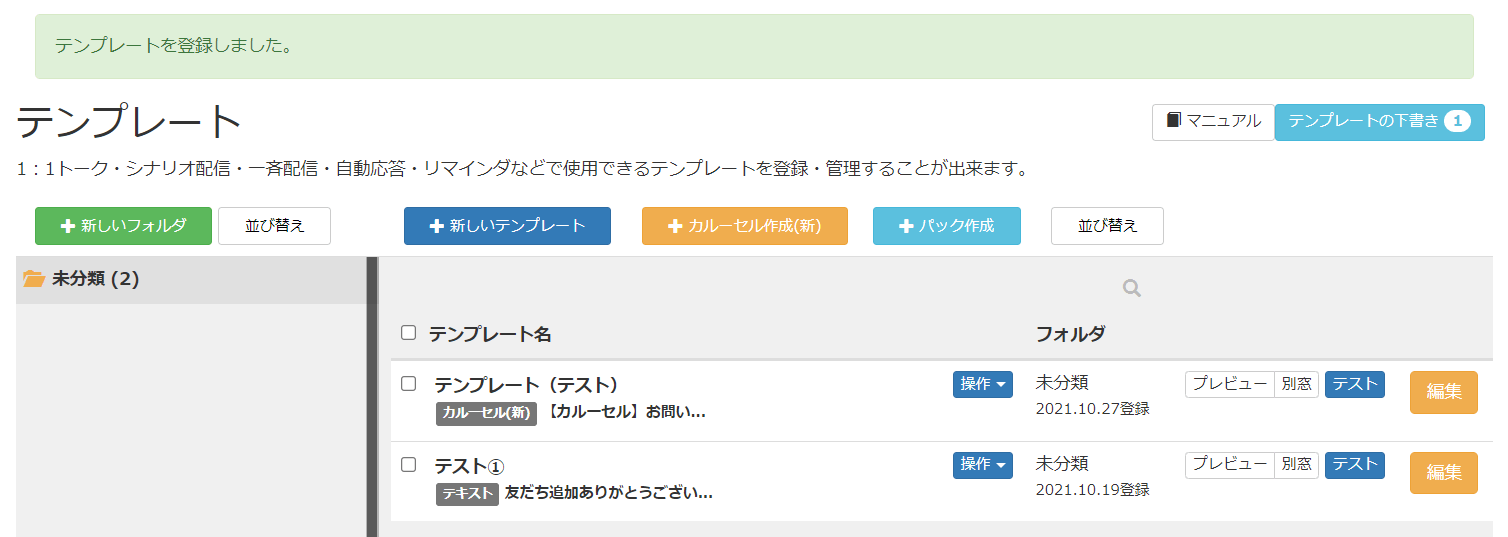Click 編集 for テンプレート（テスト）
This screenshot has height=537, width=1508.
click(1444, 392)
